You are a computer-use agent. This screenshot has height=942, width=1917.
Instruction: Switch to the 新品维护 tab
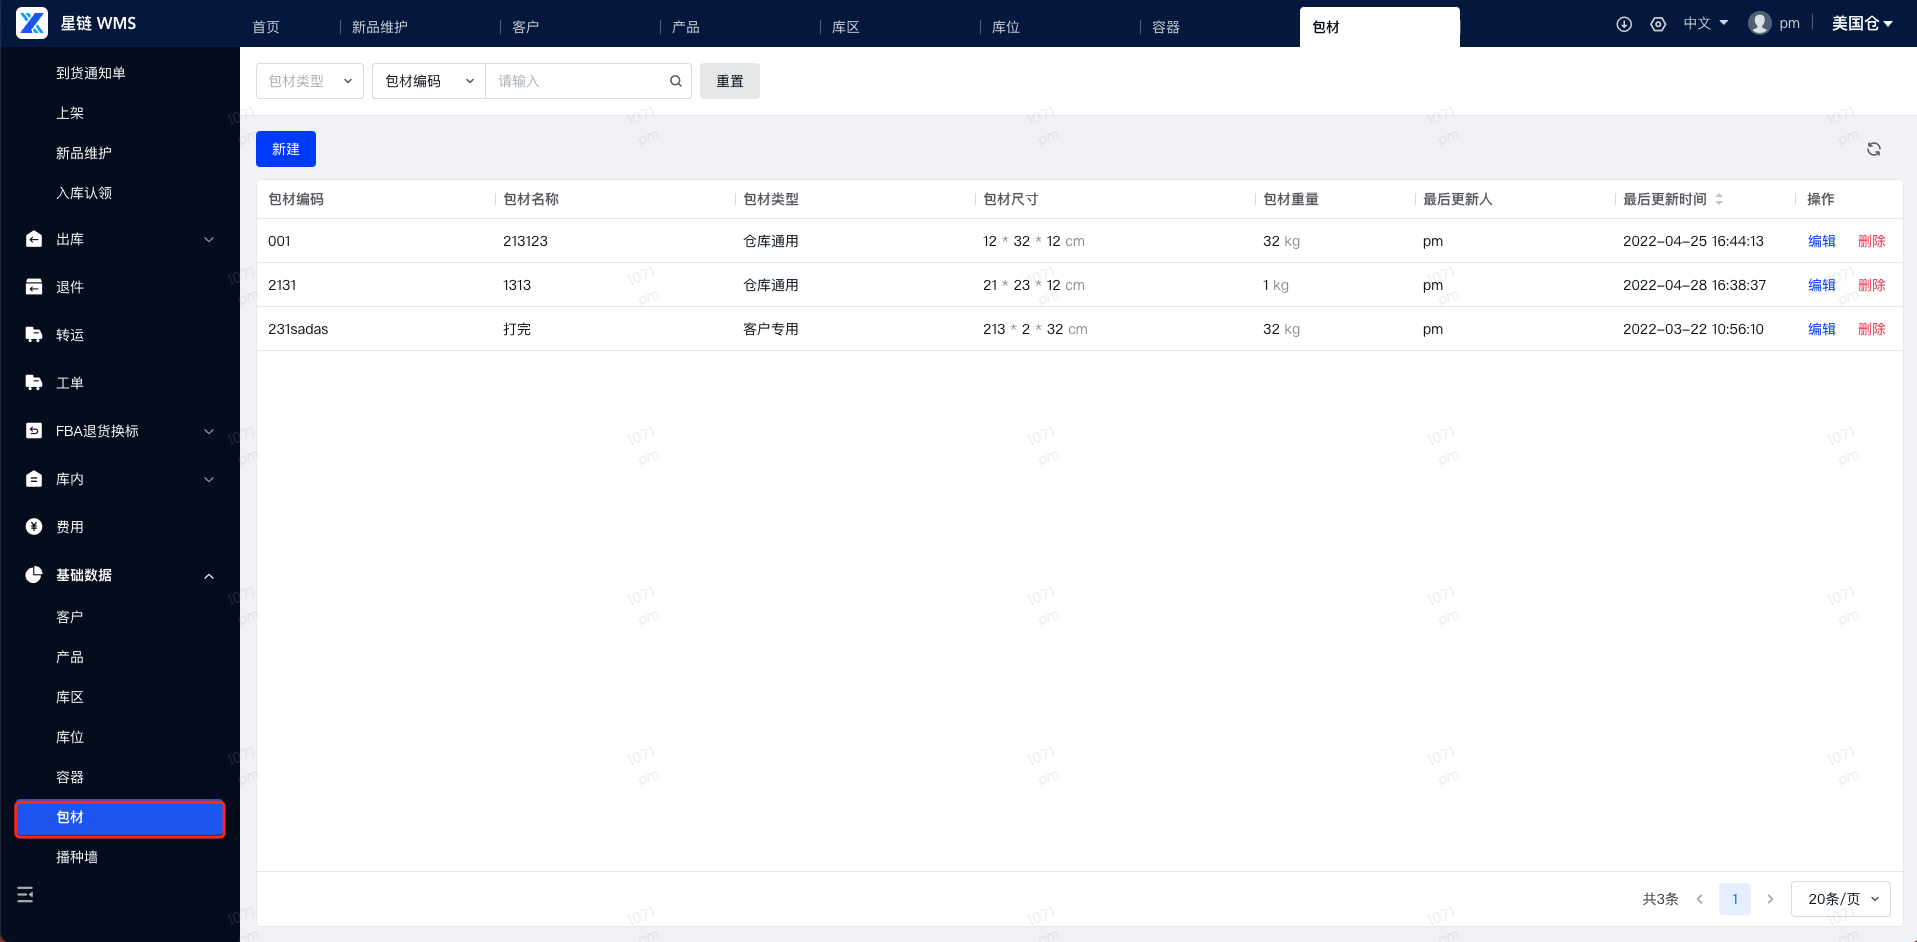pos(380,27)
